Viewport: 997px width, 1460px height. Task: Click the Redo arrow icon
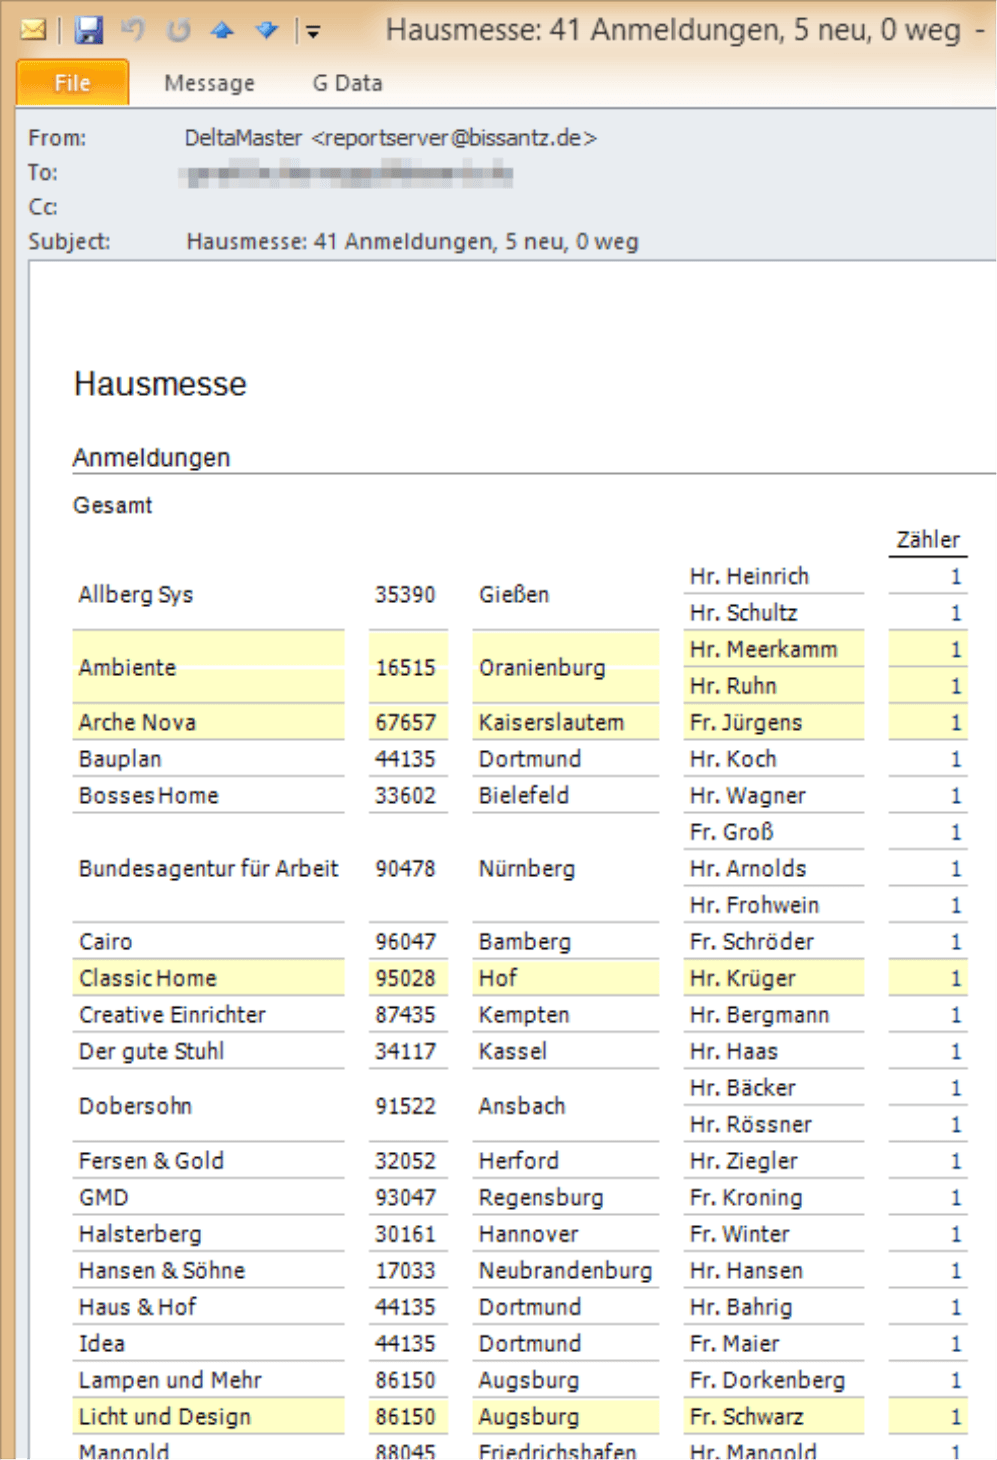[x=178, y=30]
